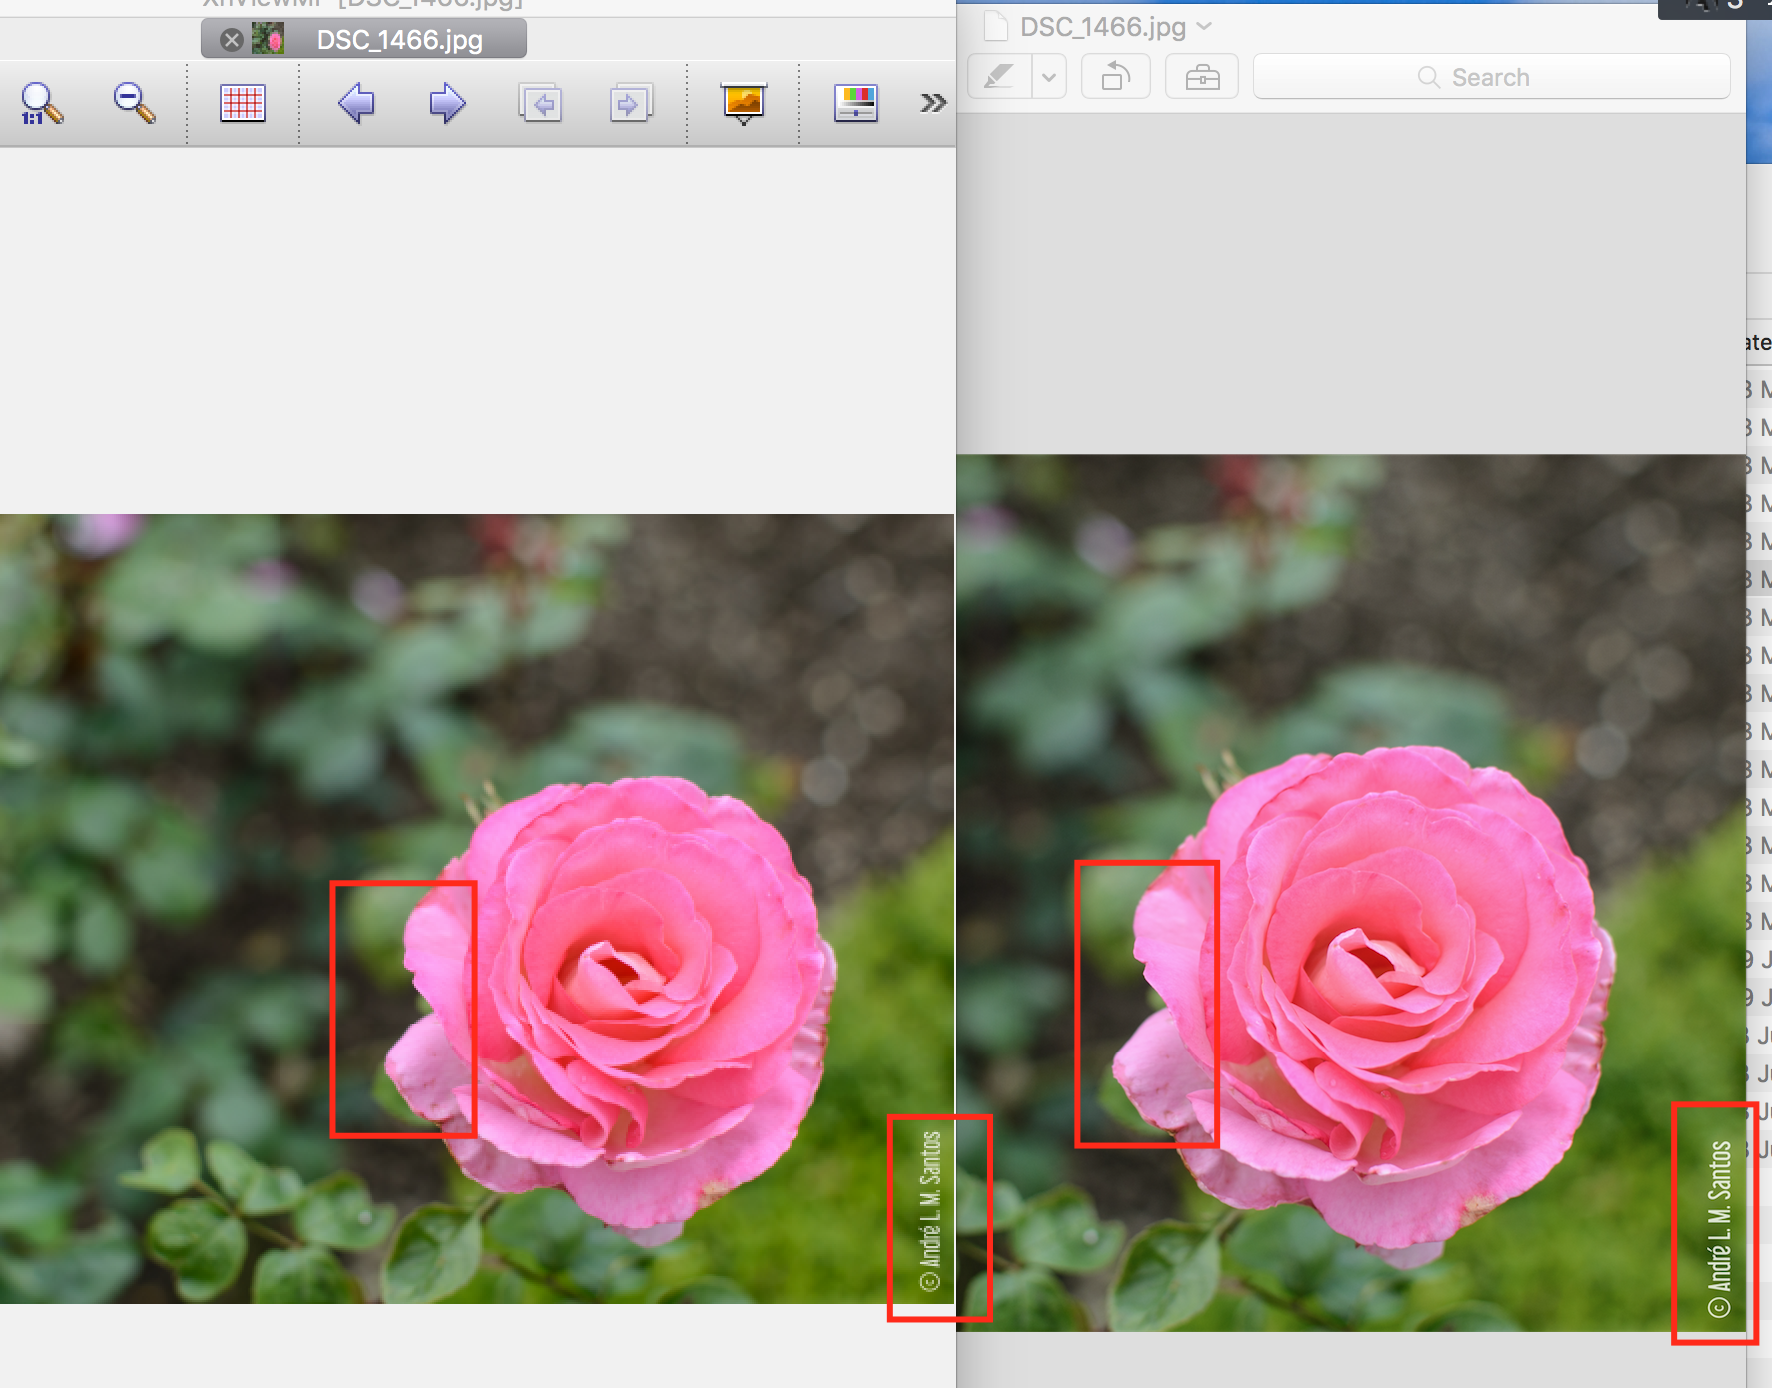Toggle the red grid overlay icon
The image size is (1772, 1388).
click(242, 103)
